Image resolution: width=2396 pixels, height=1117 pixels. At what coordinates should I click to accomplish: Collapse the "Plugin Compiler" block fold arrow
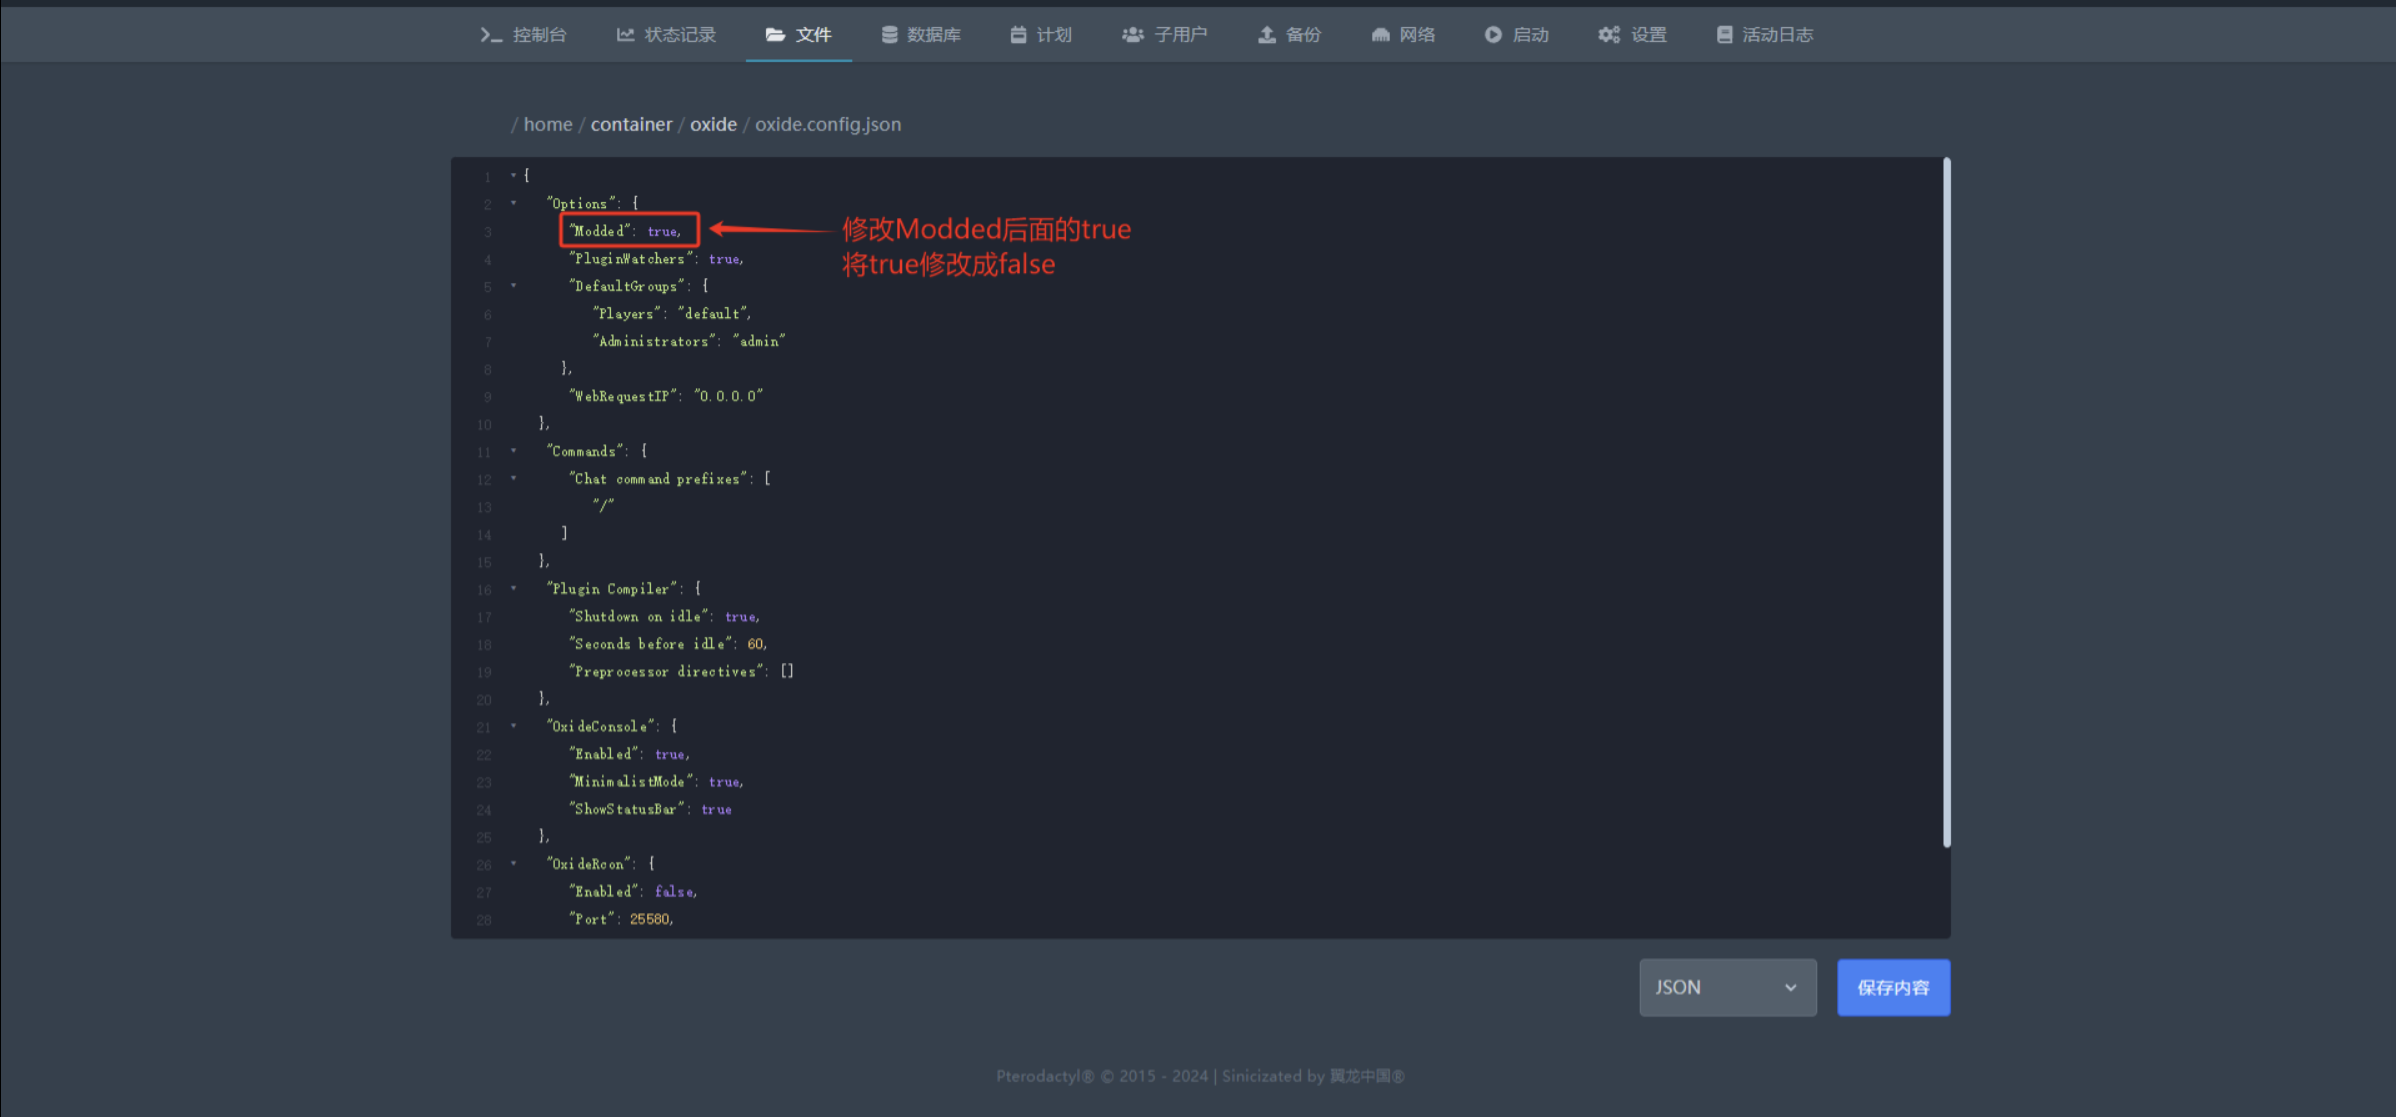(x=514, y=589)
